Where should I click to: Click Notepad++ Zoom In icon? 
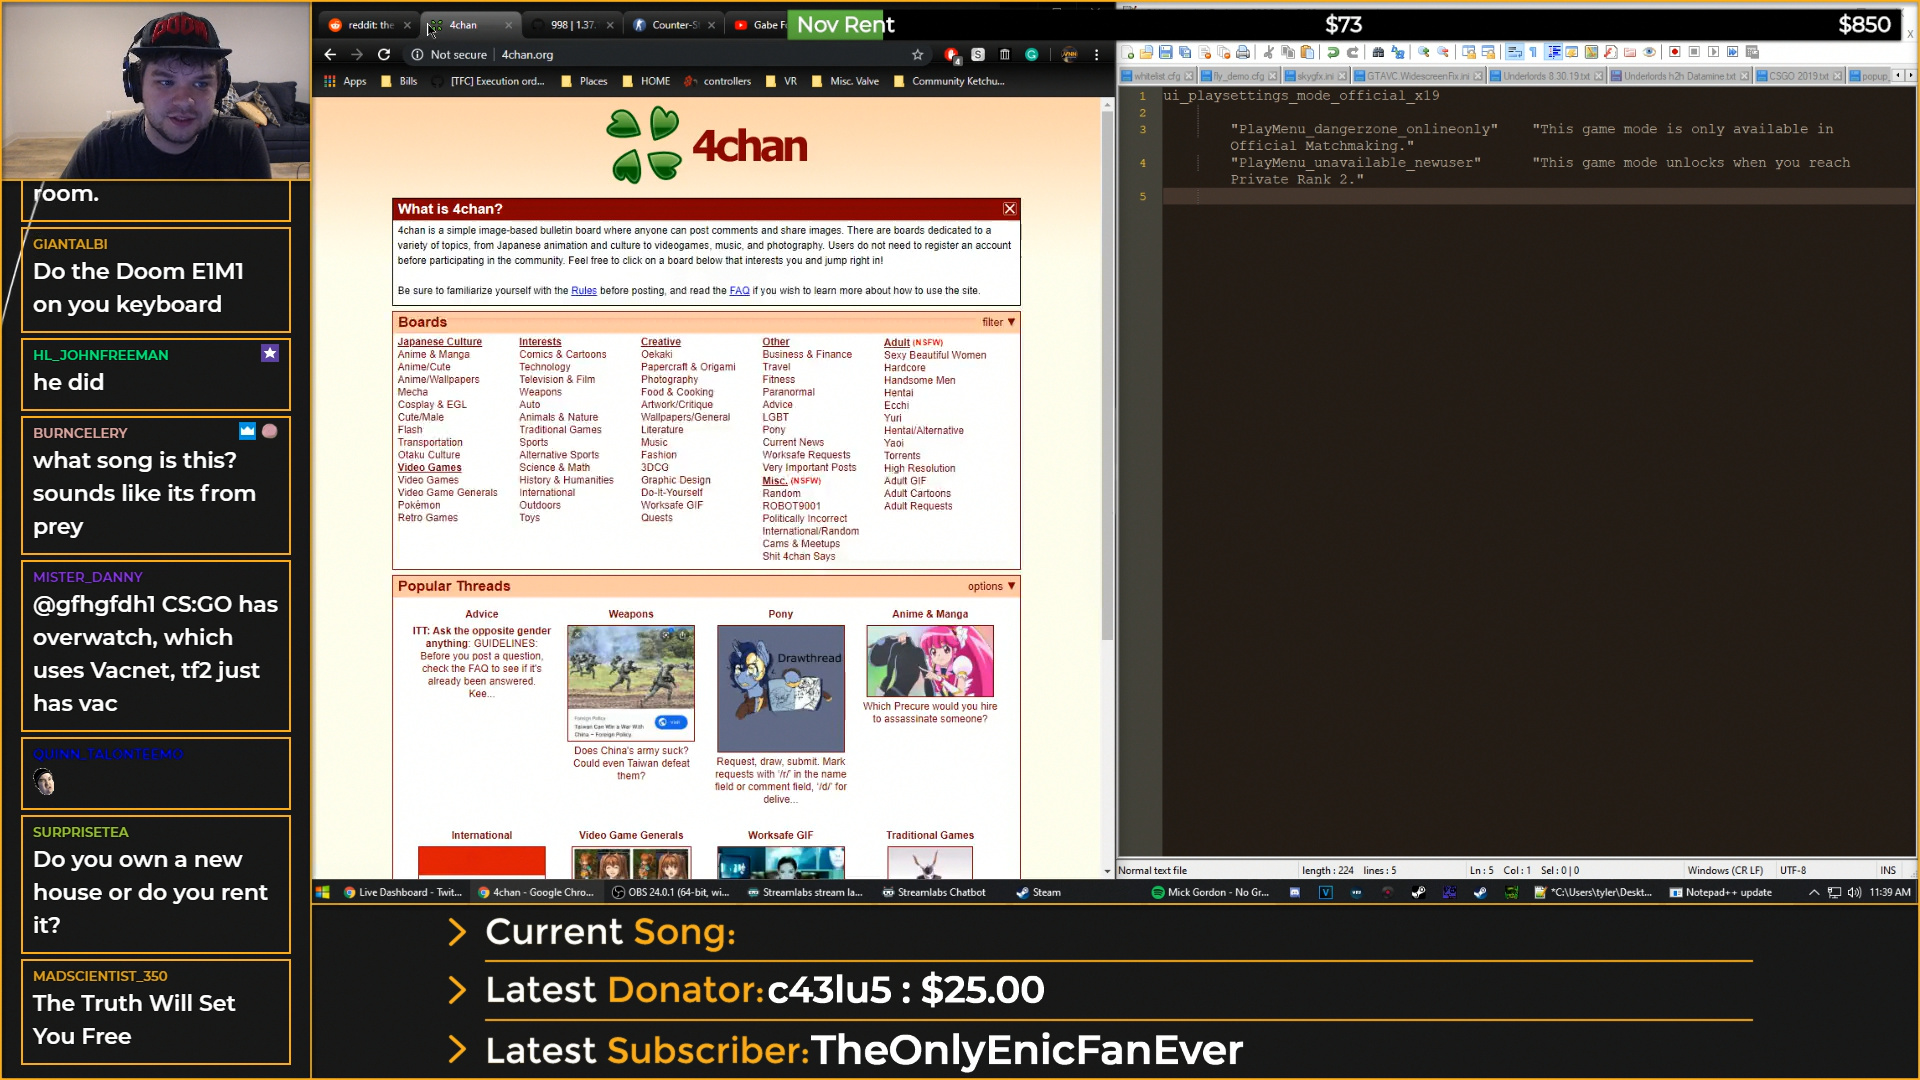tap(1424, 53)
